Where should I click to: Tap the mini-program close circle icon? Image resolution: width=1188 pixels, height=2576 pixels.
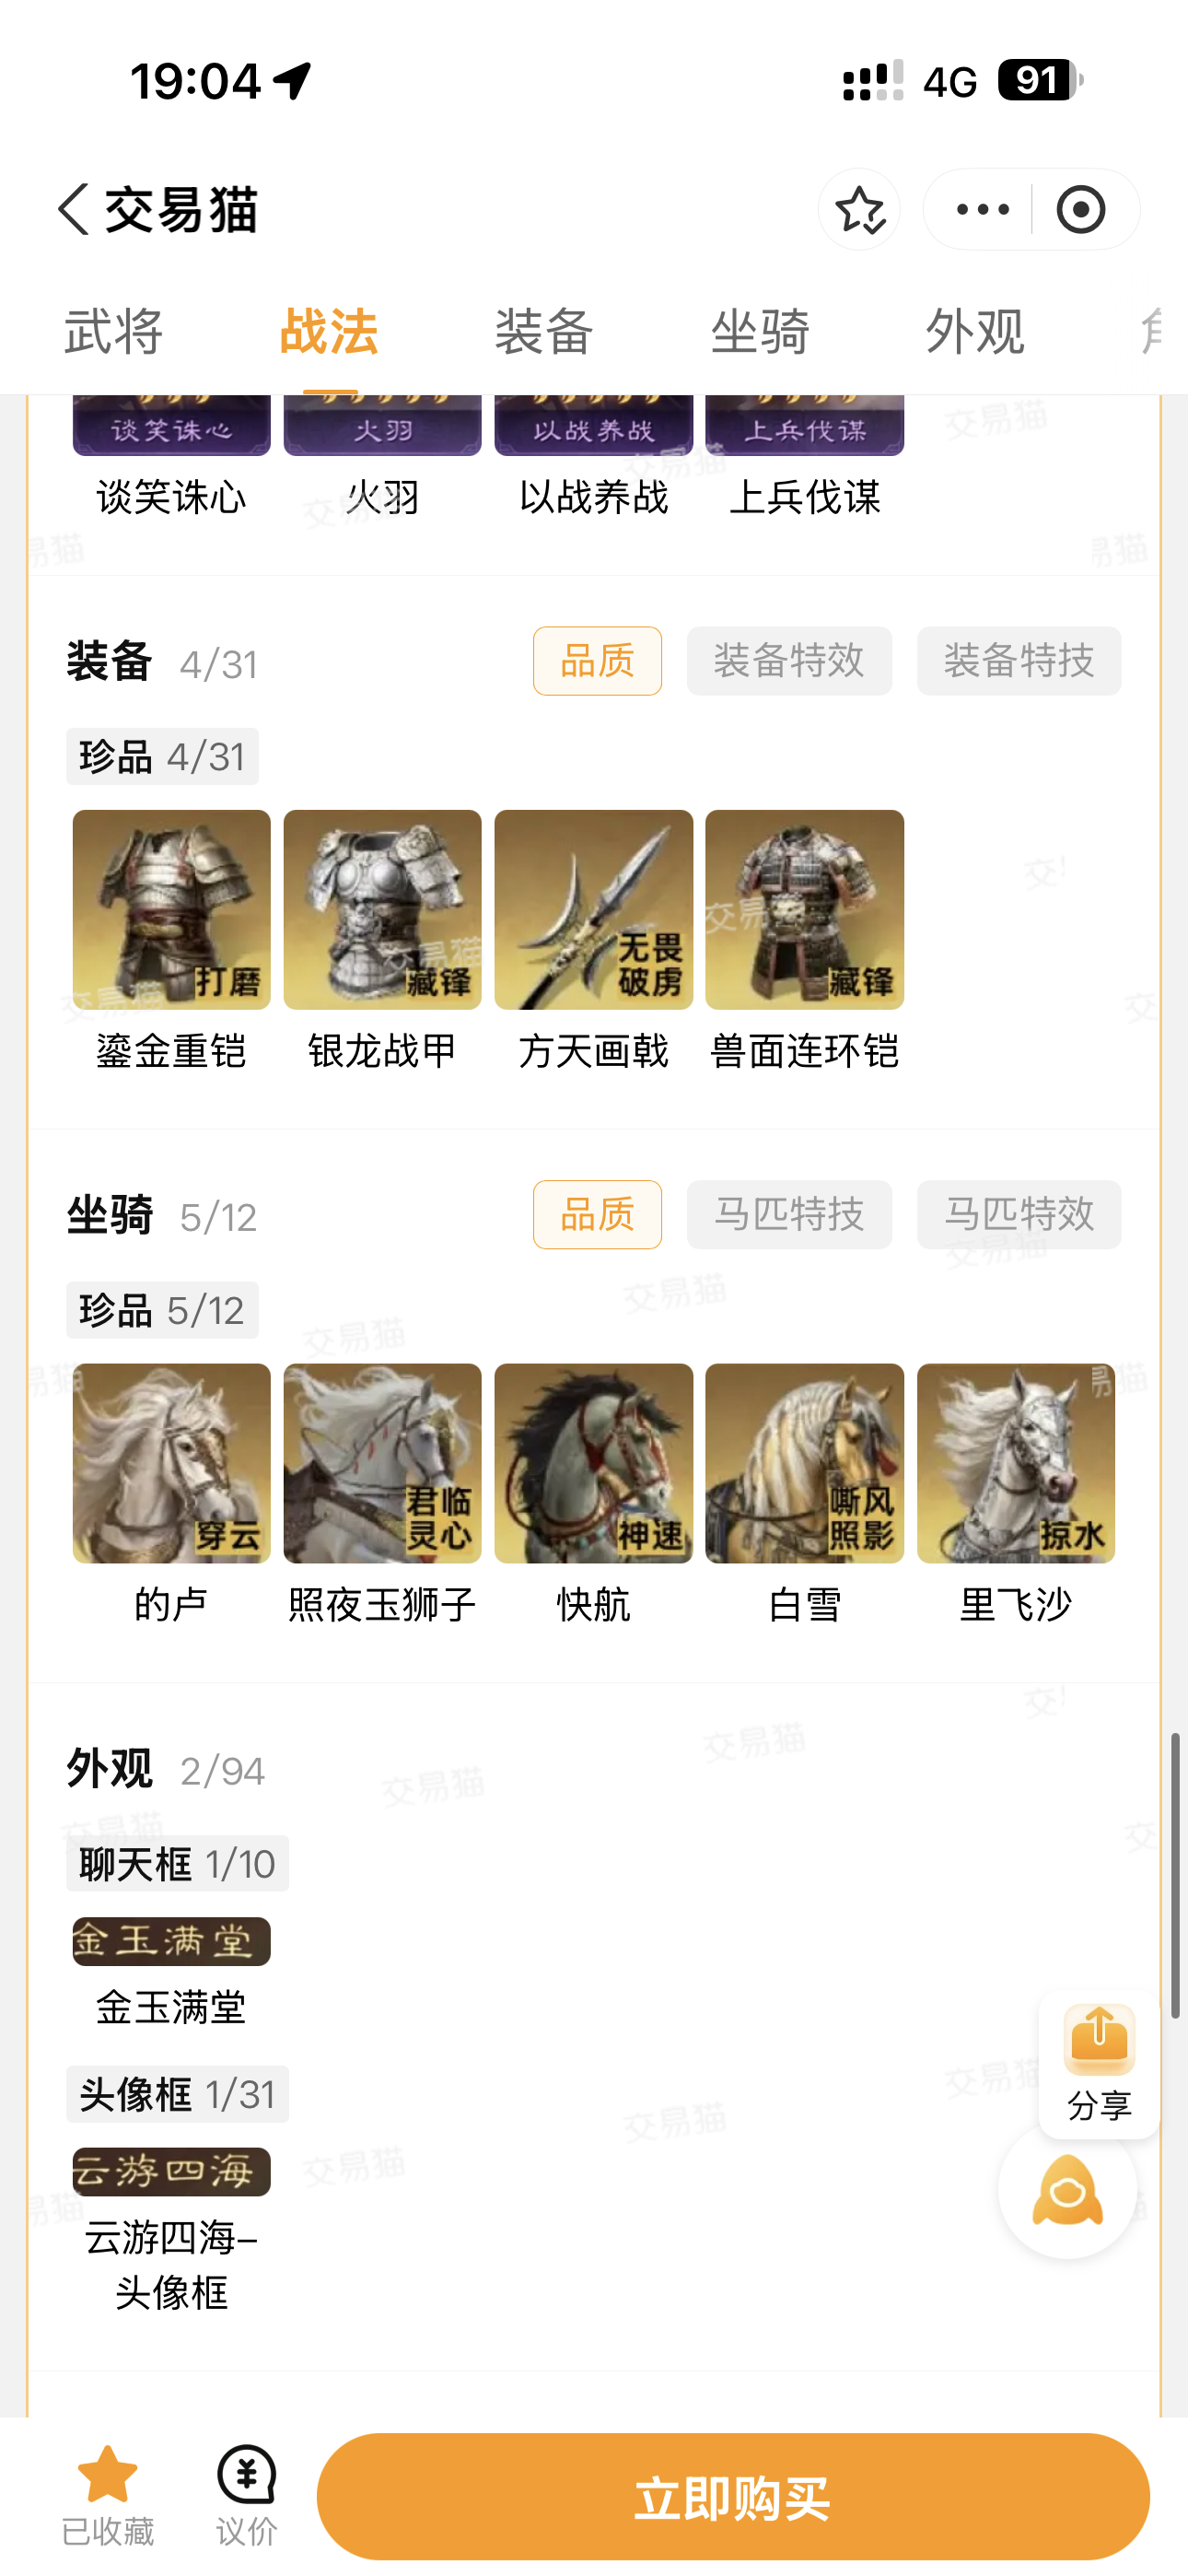pyautogui.click(x=1081, y=209)
